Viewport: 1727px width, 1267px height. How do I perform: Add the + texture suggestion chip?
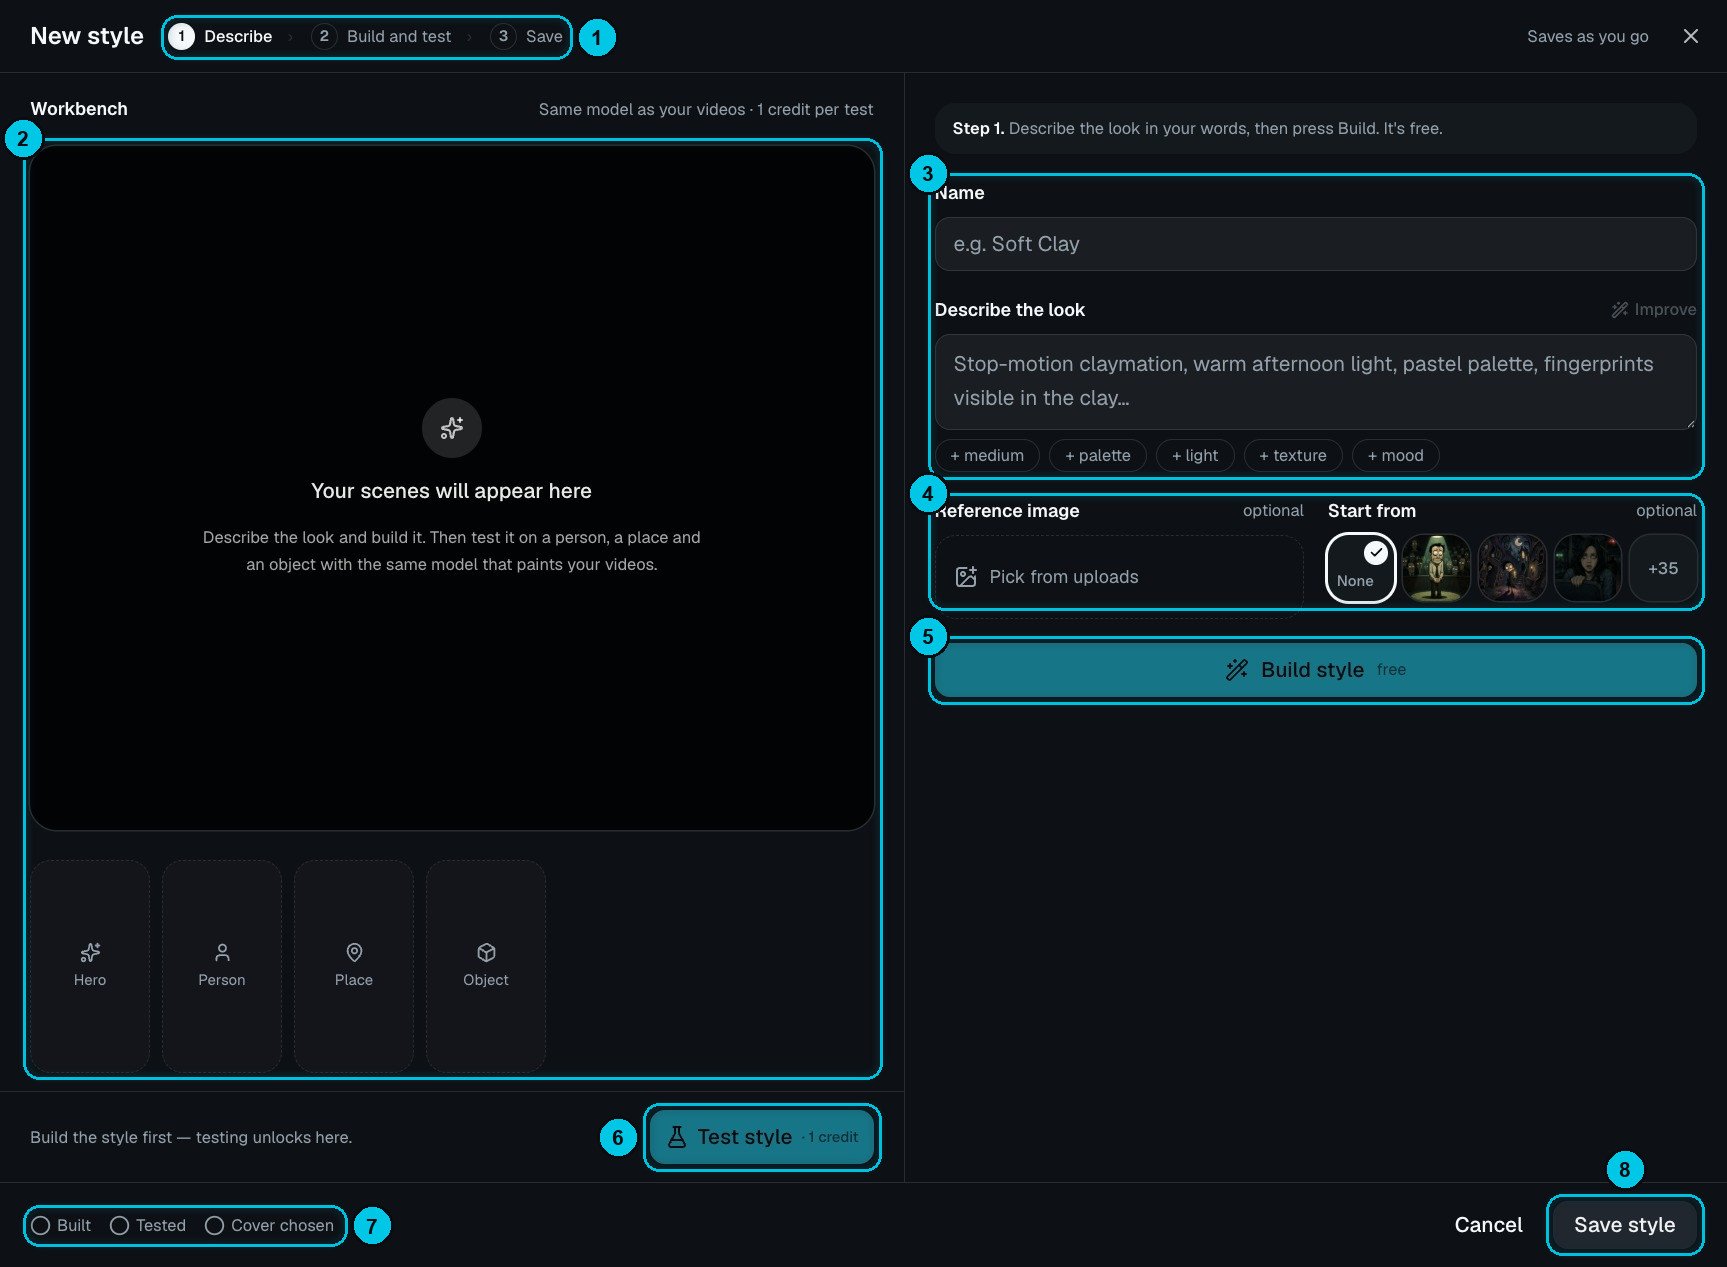(x=1293, y=455)
